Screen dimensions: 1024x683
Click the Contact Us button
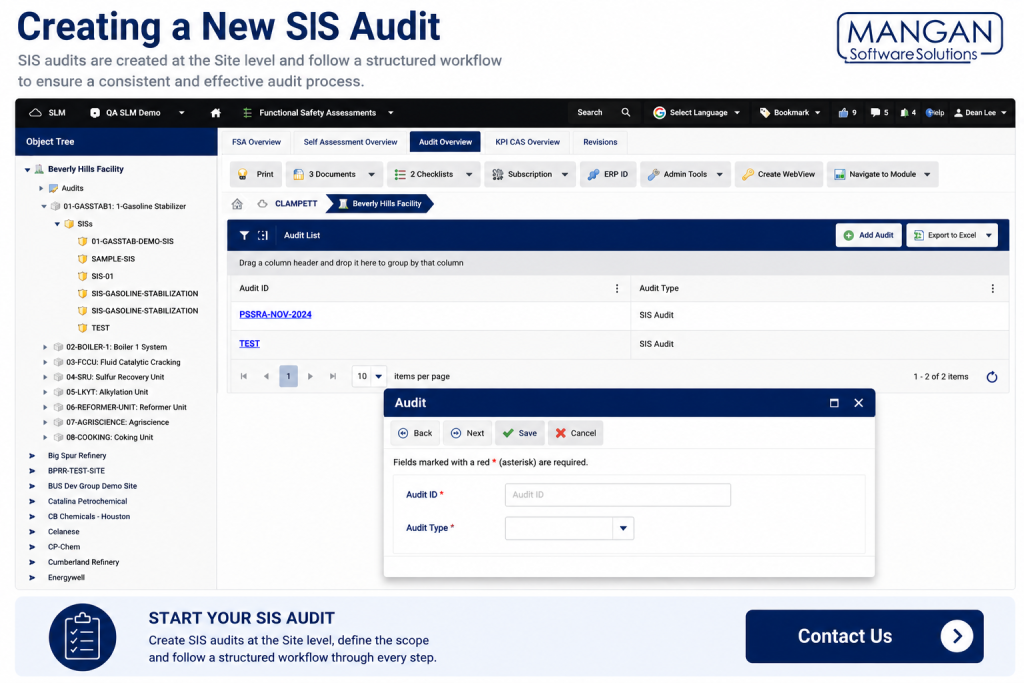[865, 637]
